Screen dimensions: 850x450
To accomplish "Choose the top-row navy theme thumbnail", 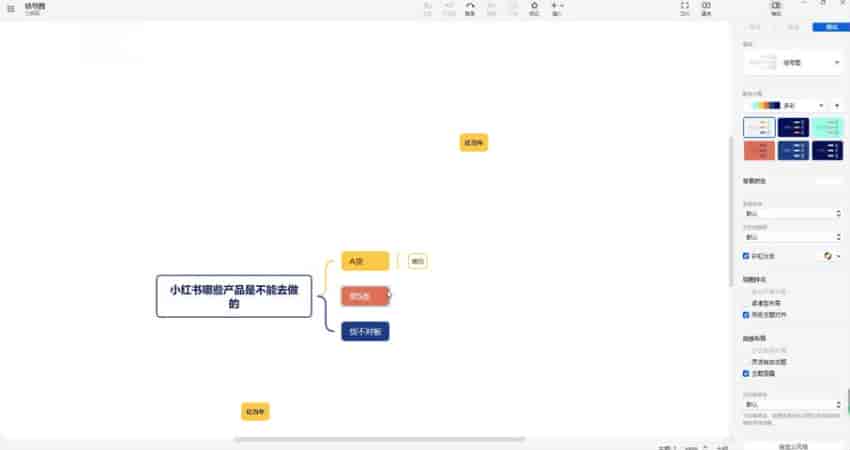I will (793, 127).
